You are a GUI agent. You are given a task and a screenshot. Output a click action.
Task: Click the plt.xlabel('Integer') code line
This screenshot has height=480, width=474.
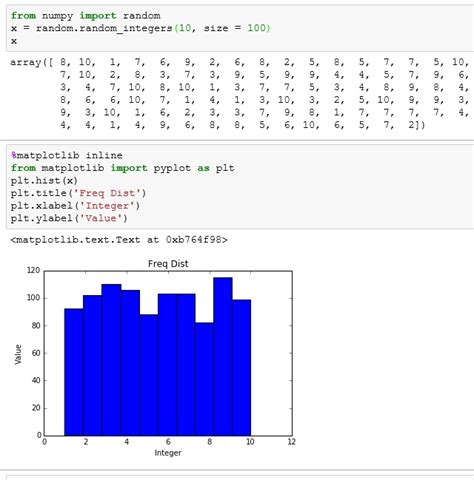[75, 206]
